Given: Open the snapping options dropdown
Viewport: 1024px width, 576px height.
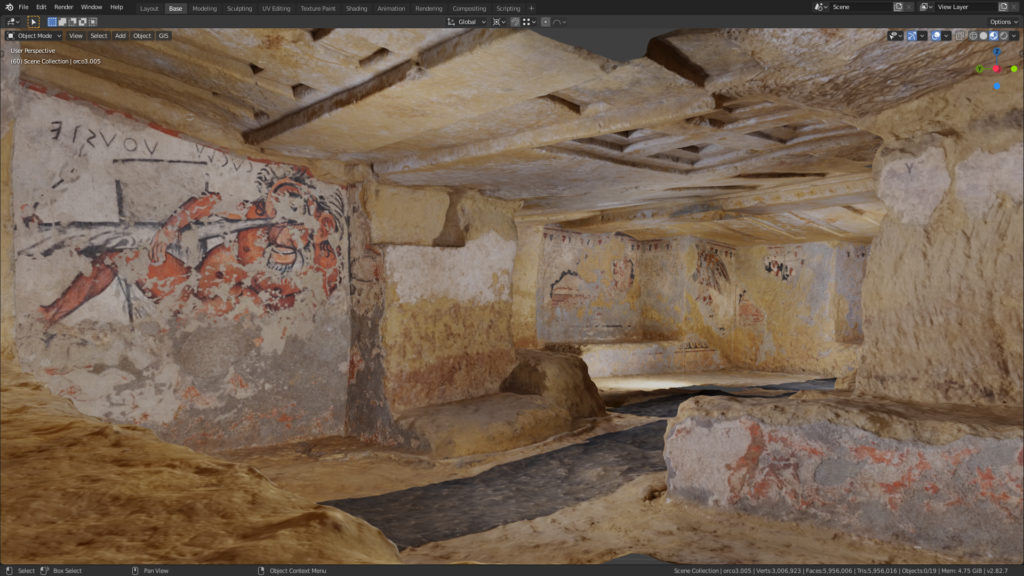Looking at the screenshot, I should click(x=529, y=22).
